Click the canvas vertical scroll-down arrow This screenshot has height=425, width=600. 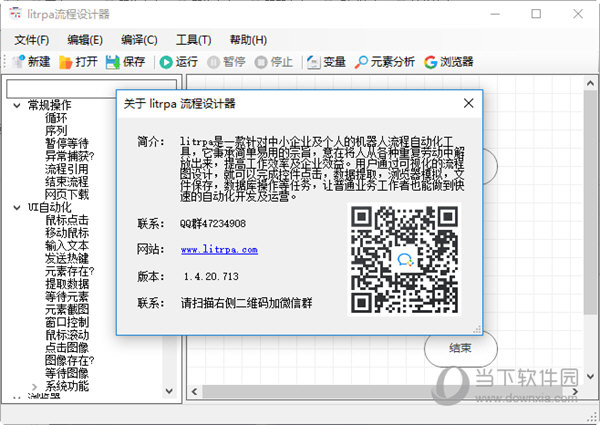590,376
